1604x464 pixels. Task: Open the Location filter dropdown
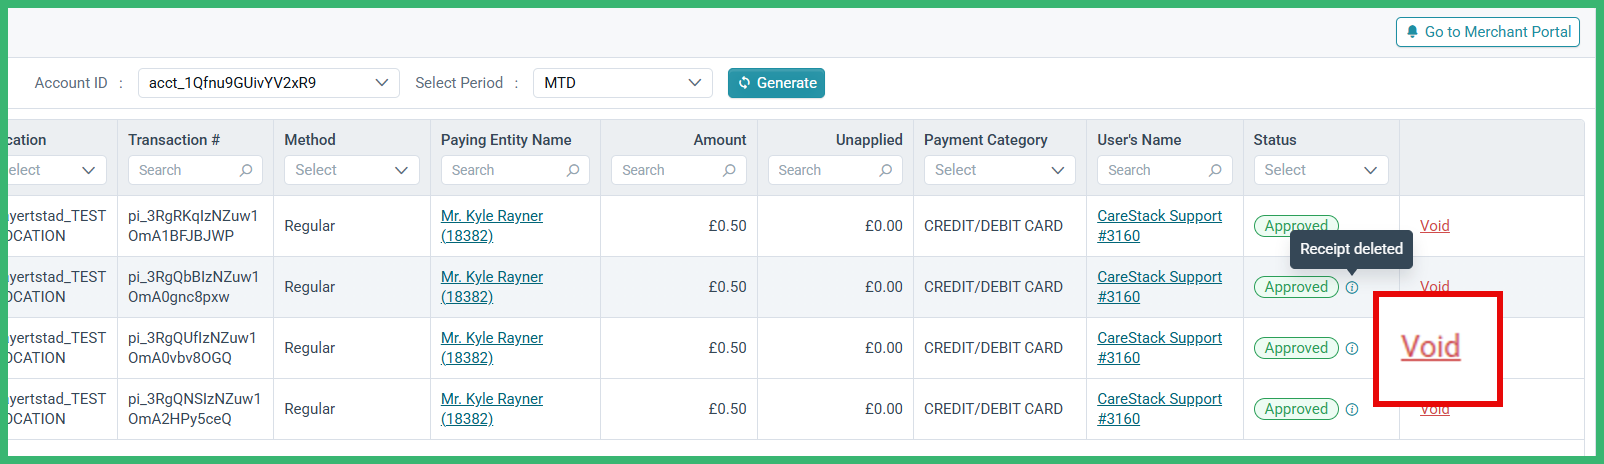pos(55,170)
